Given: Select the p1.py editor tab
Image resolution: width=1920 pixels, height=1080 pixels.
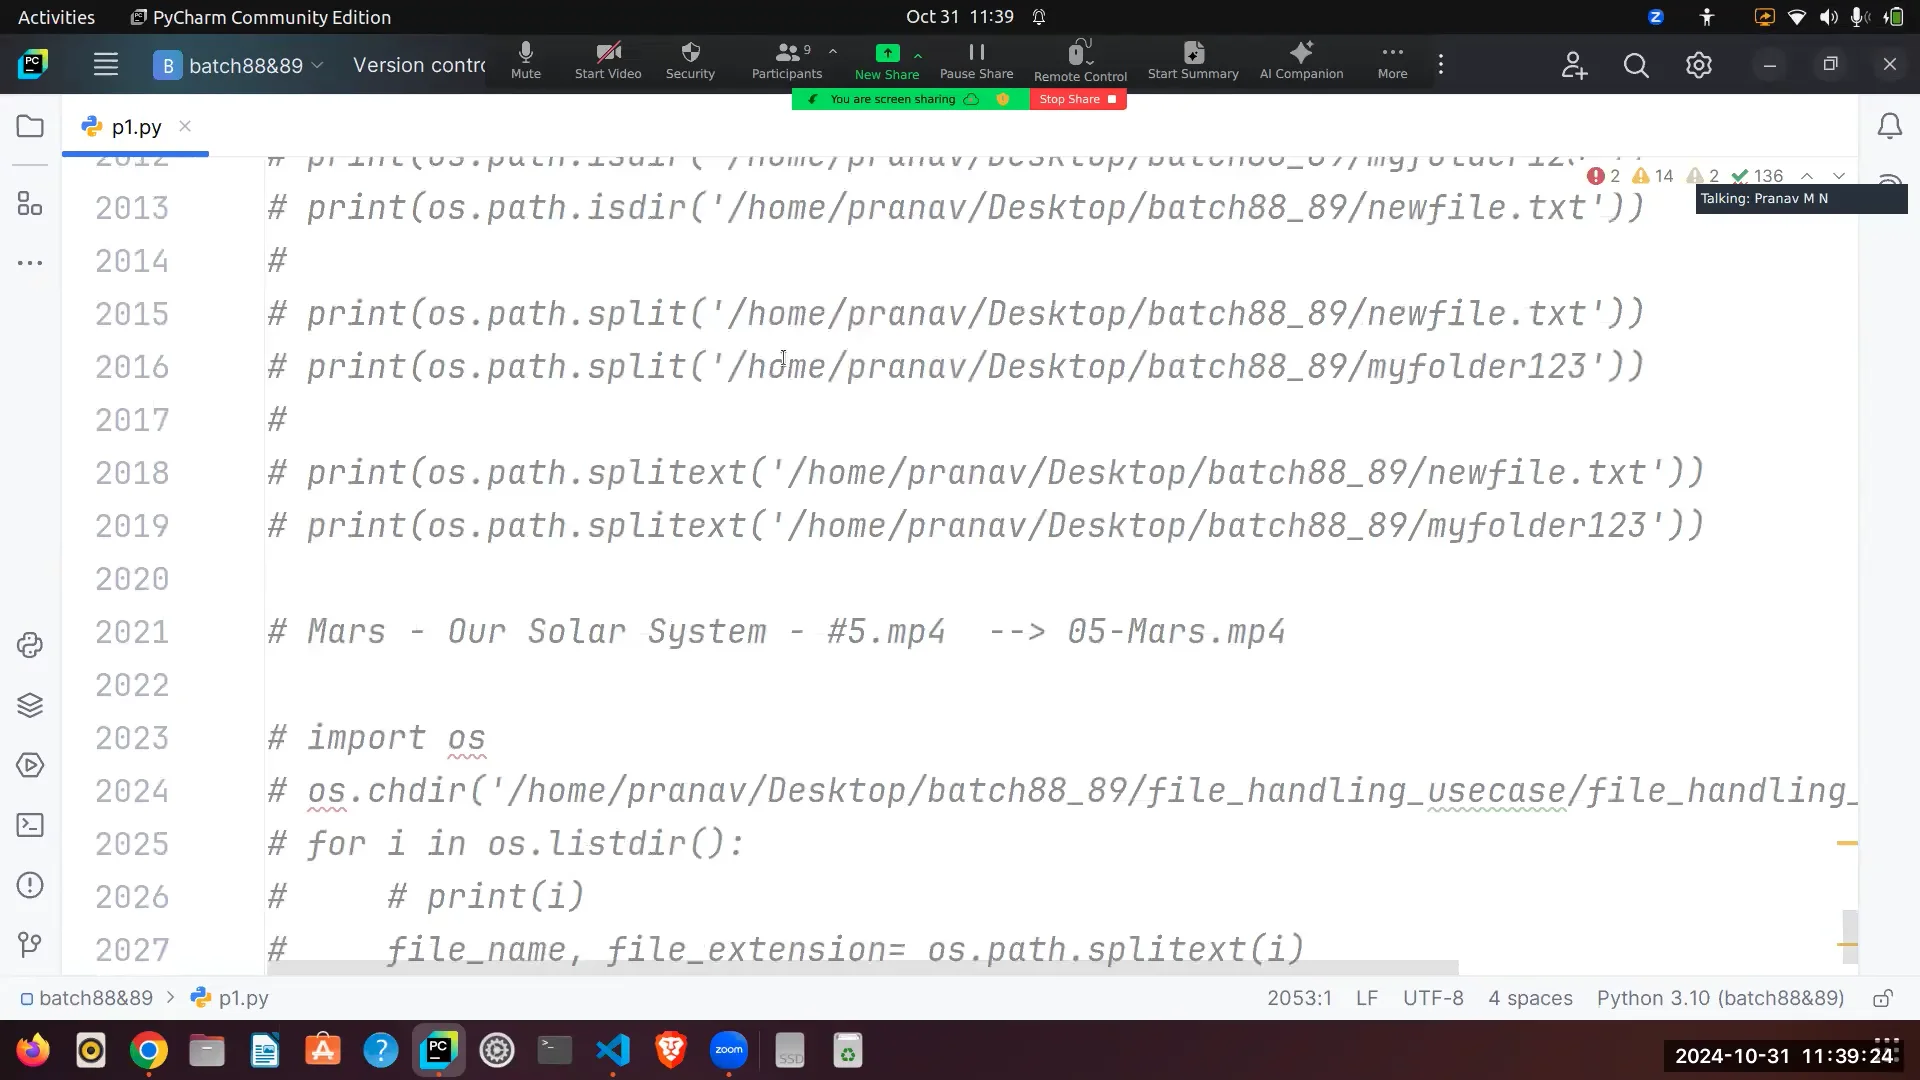Looking at the screenshot, I should (x=135, y=126).
